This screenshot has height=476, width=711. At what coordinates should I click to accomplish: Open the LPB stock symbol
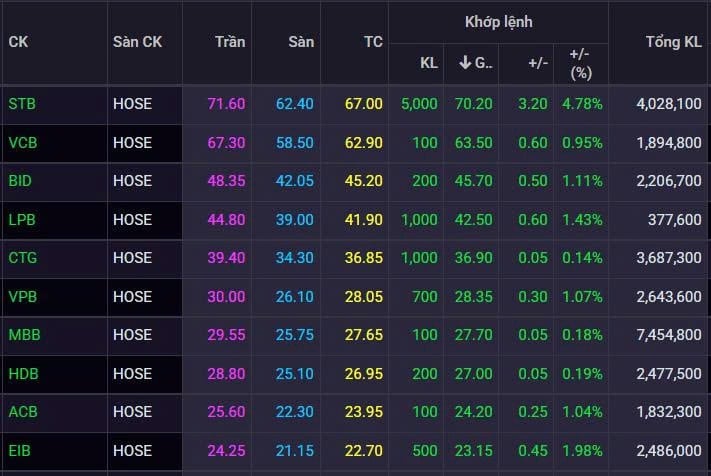click(x=20, y=219)
